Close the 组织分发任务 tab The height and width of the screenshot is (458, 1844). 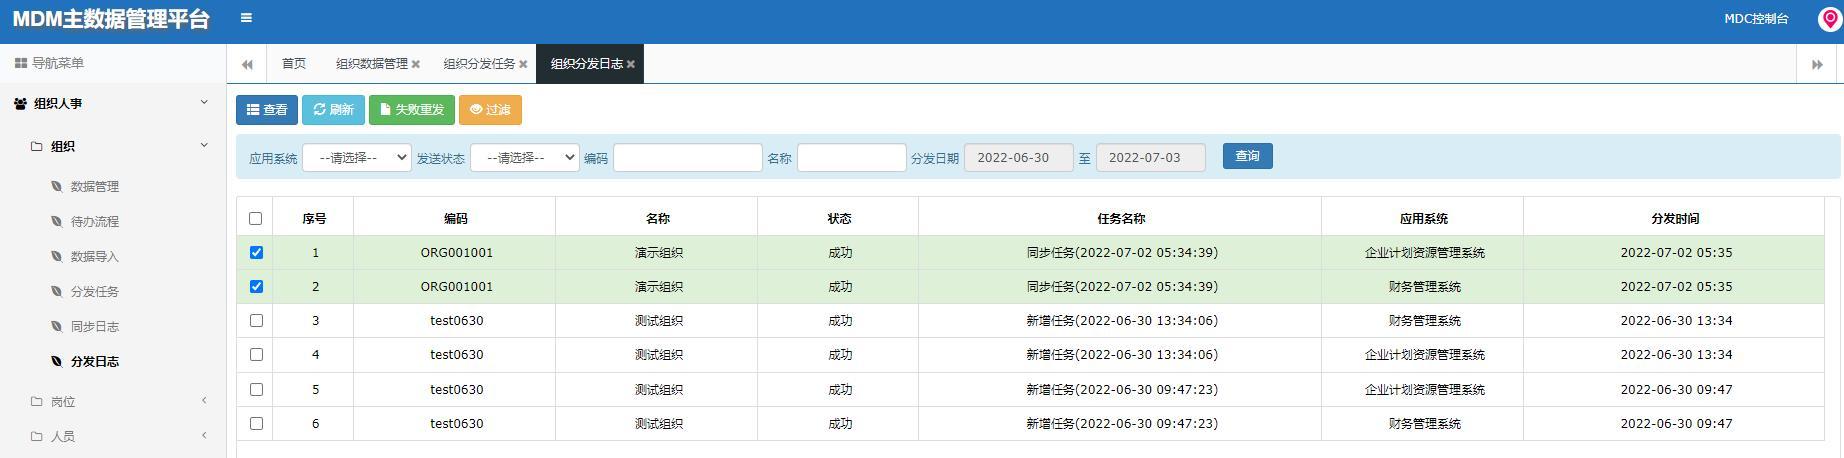pos(523,64)
